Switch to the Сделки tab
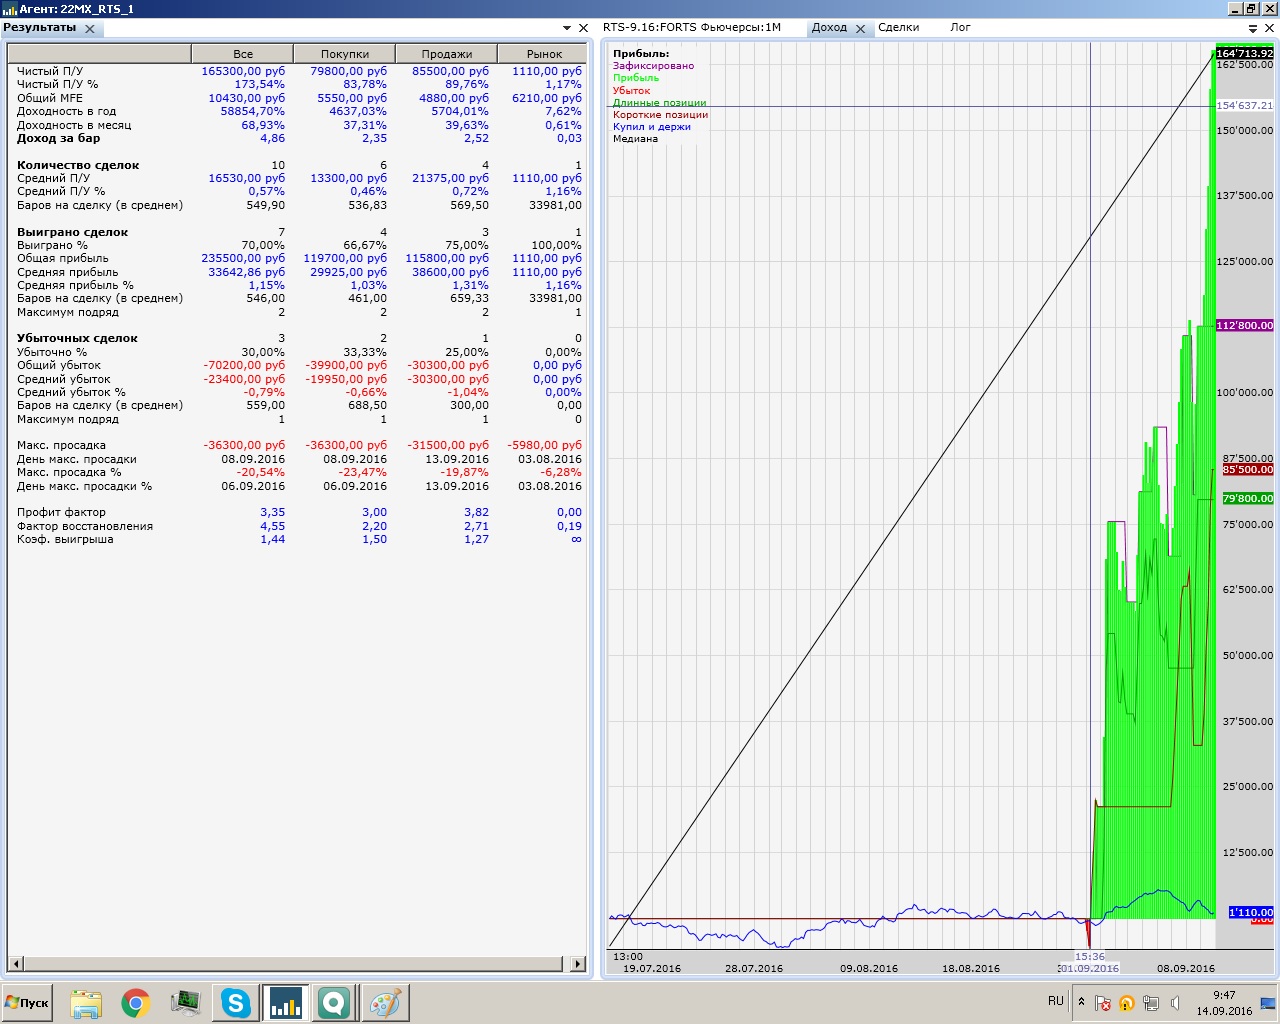The image size is (1280, 1024). 898,28
